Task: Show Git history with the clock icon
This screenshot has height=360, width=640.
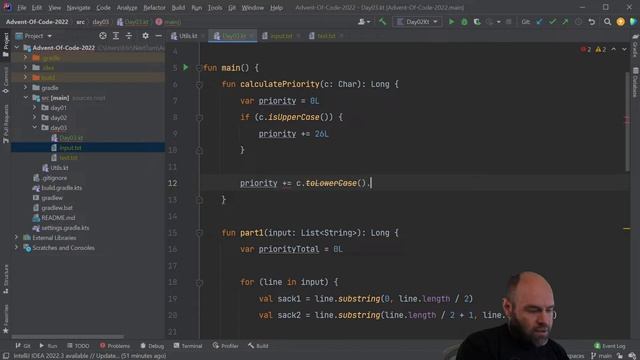Action: point(578,22)
